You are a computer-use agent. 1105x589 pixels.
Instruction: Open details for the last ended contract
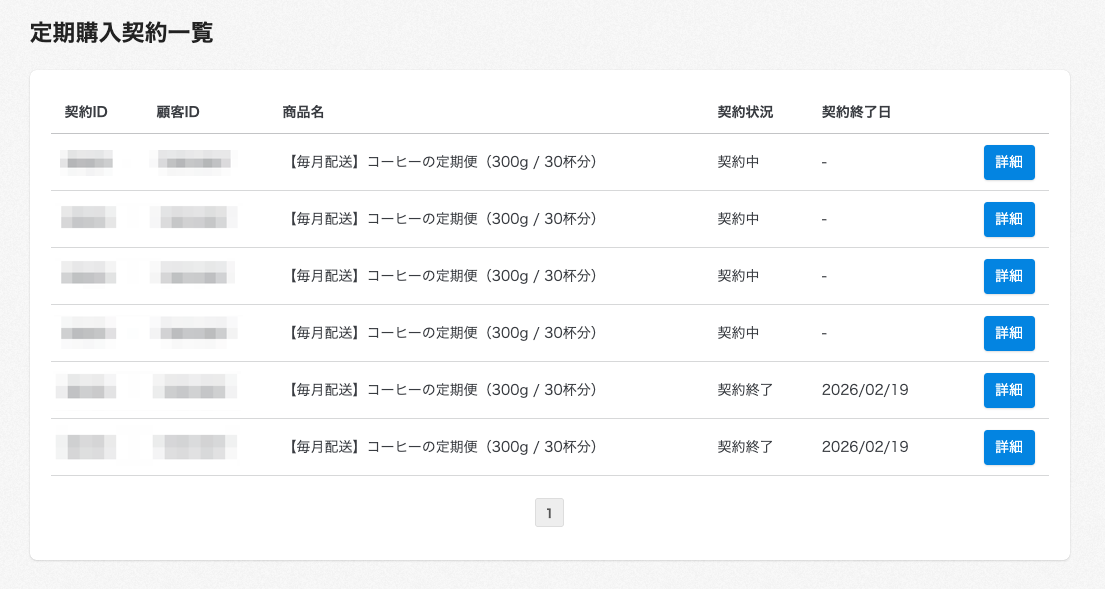click(1008, 447)
